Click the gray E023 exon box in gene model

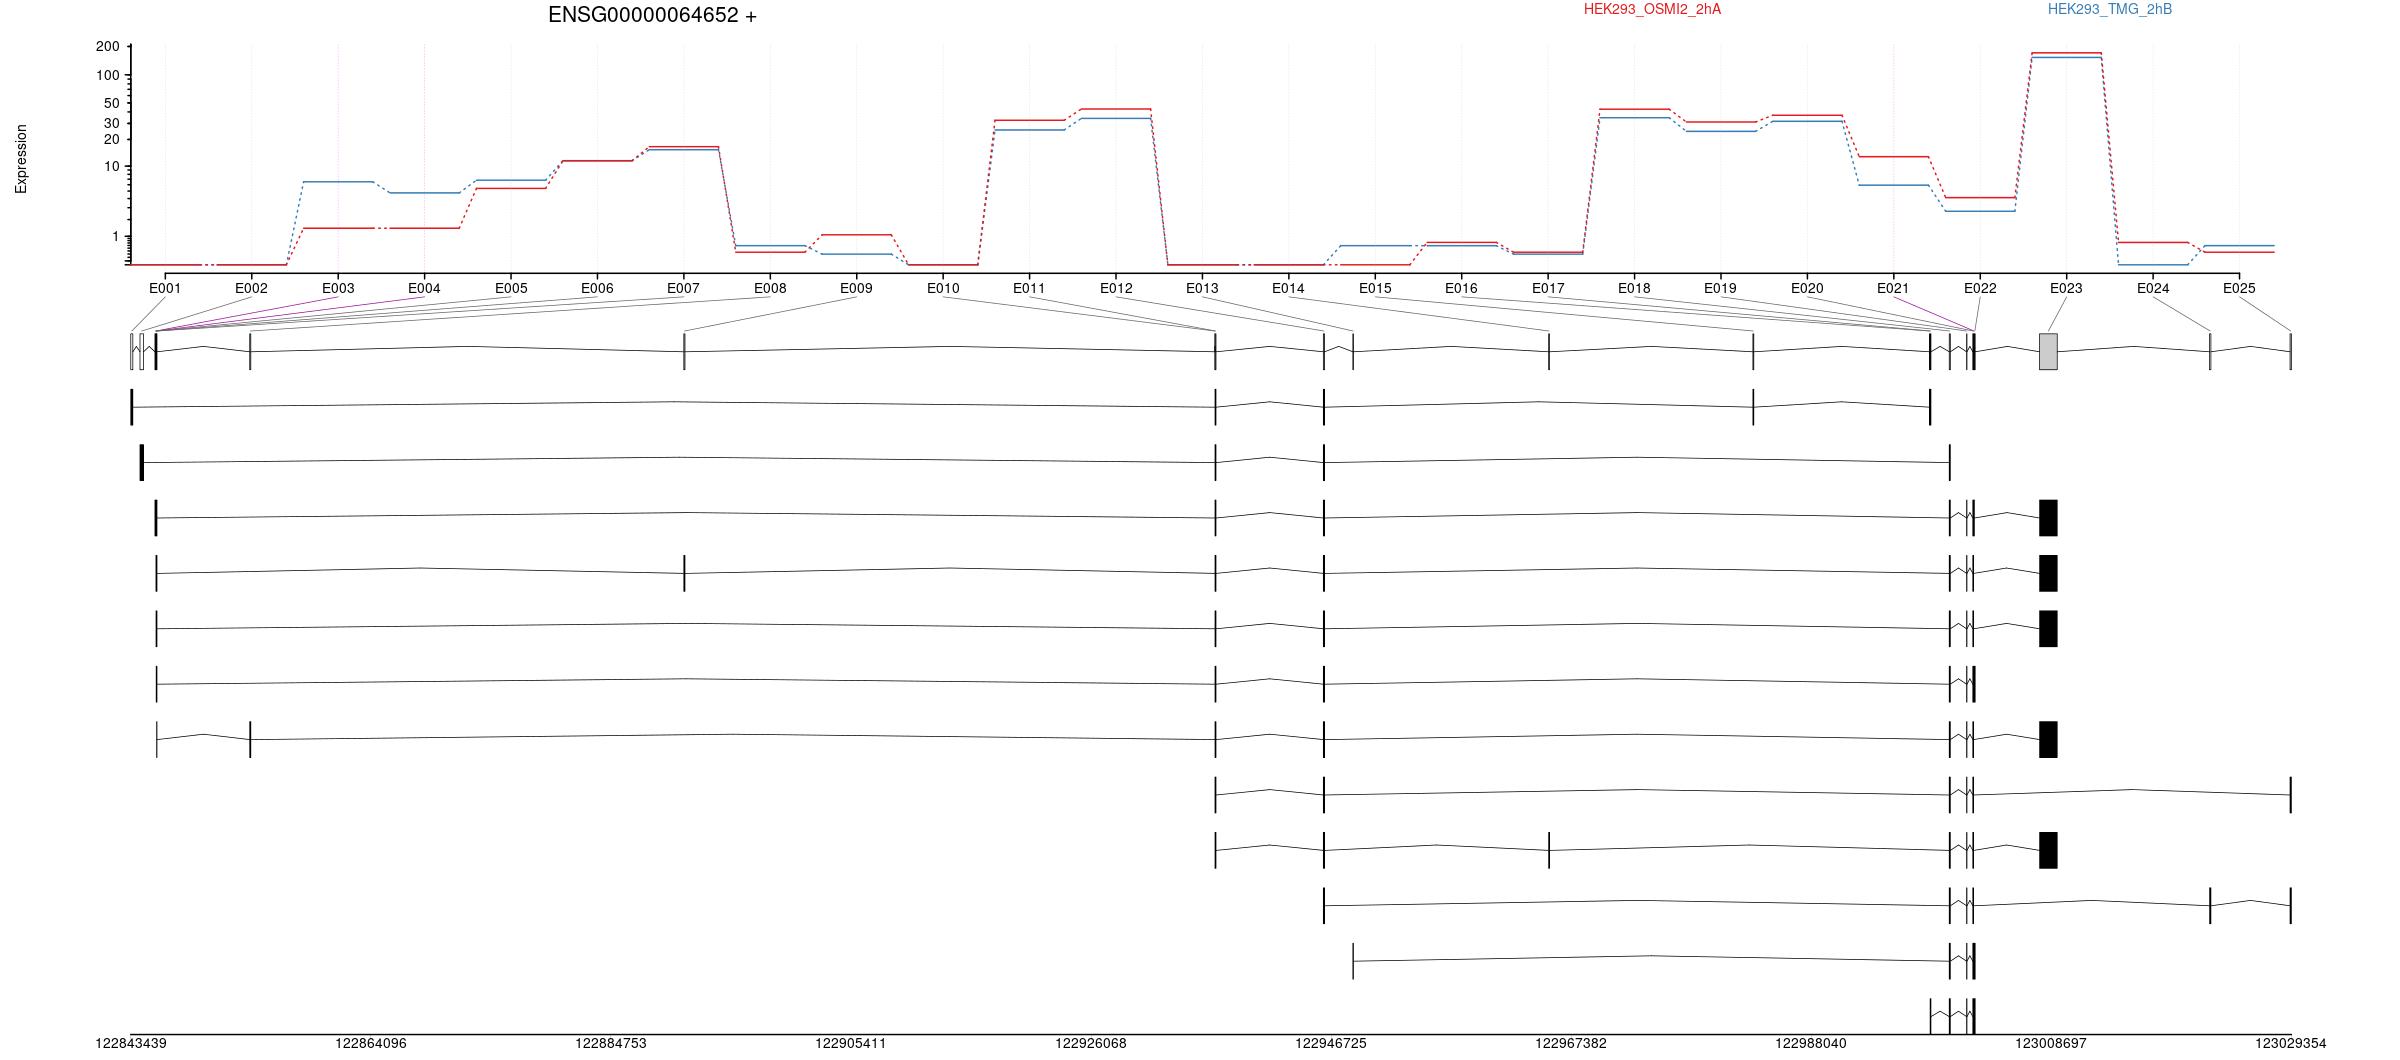click(2048, 352)
